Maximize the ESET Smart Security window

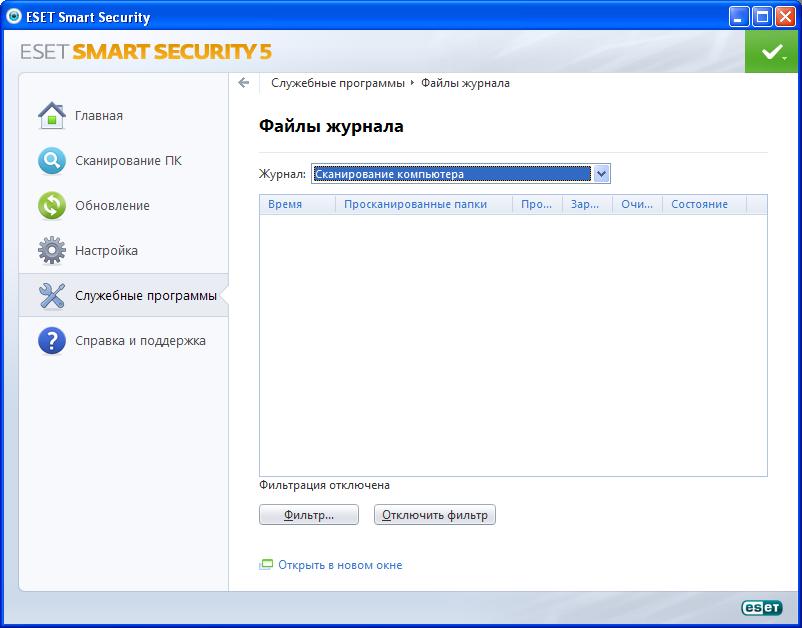tap(762, 17)
